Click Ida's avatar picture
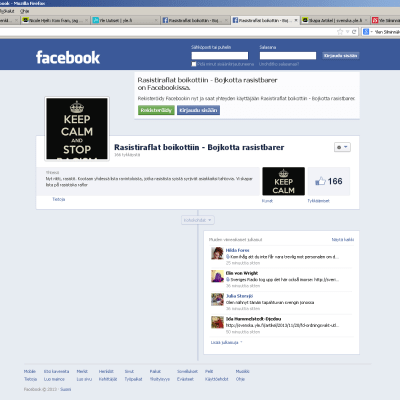 (x=217, y=322)
